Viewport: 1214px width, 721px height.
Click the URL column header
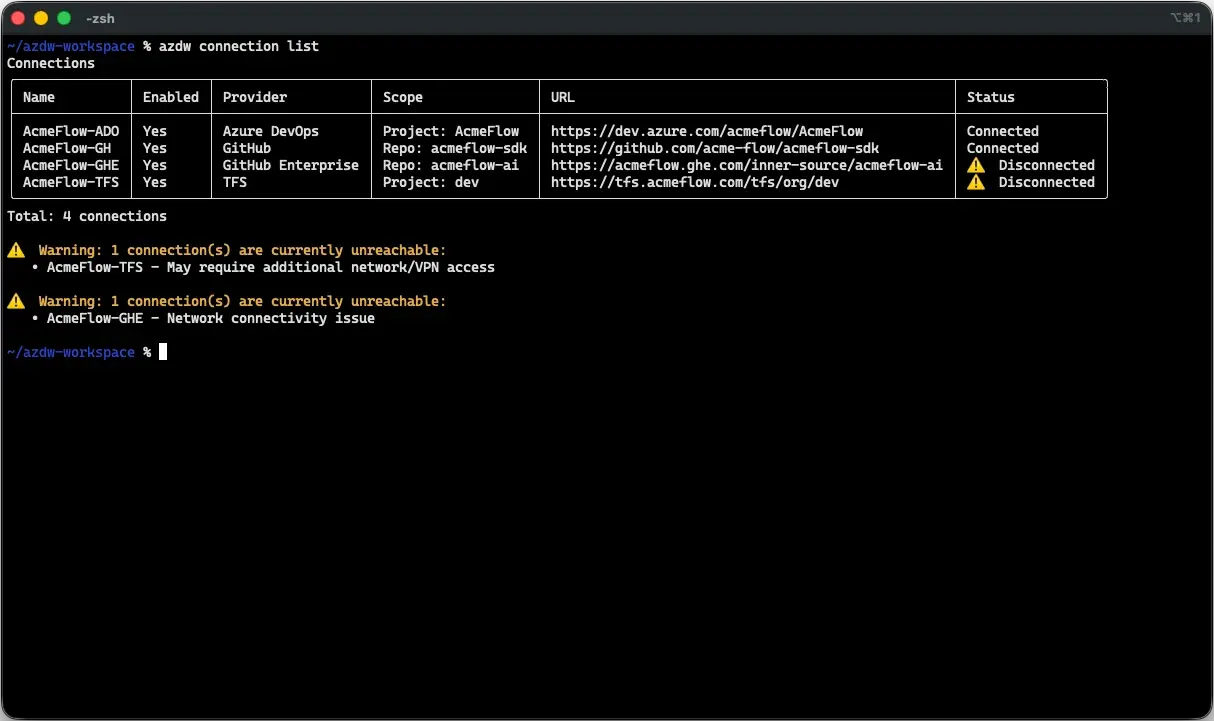click(563, 97)
